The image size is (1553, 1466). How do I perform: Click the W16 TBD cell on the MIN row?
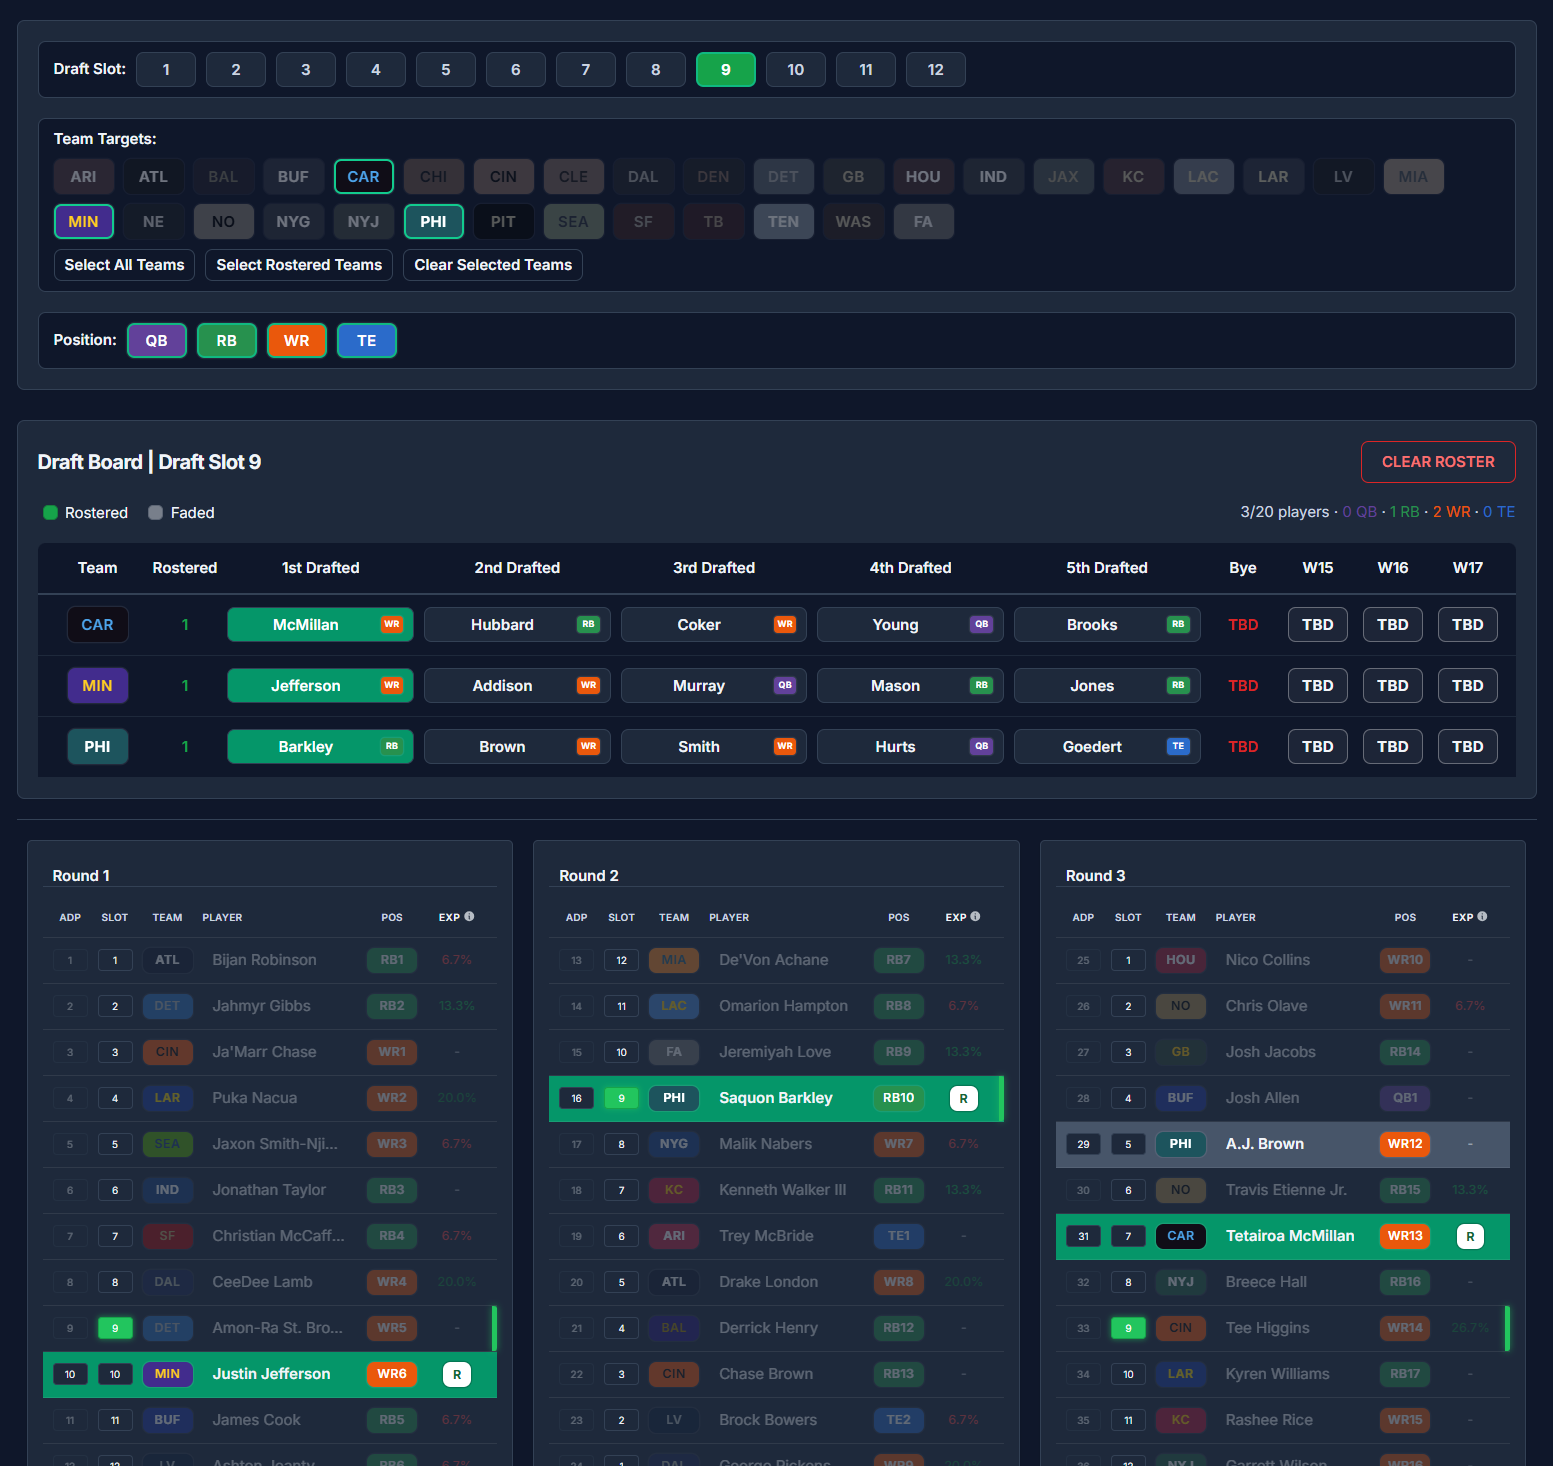[1392, 685]
